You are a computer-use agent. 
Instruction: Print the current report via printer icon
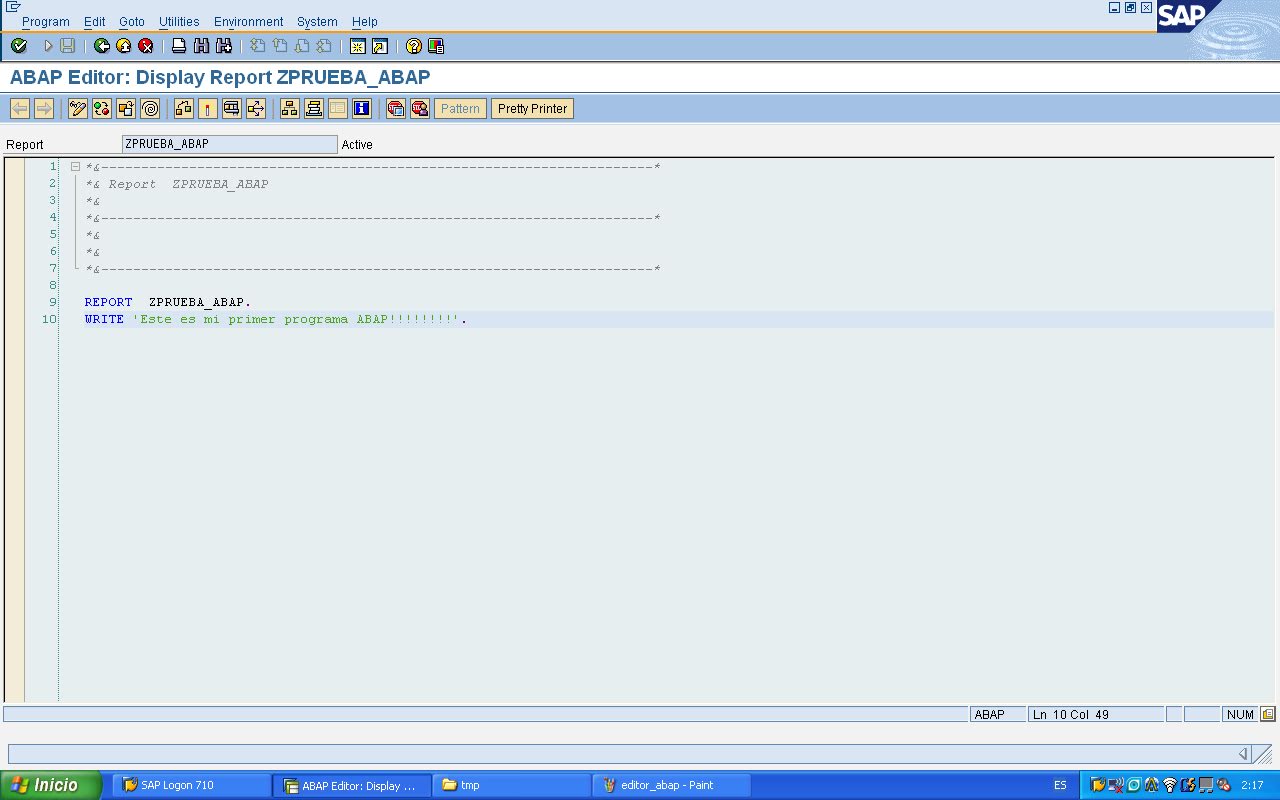pyautogui.click(x=178, y=46)
